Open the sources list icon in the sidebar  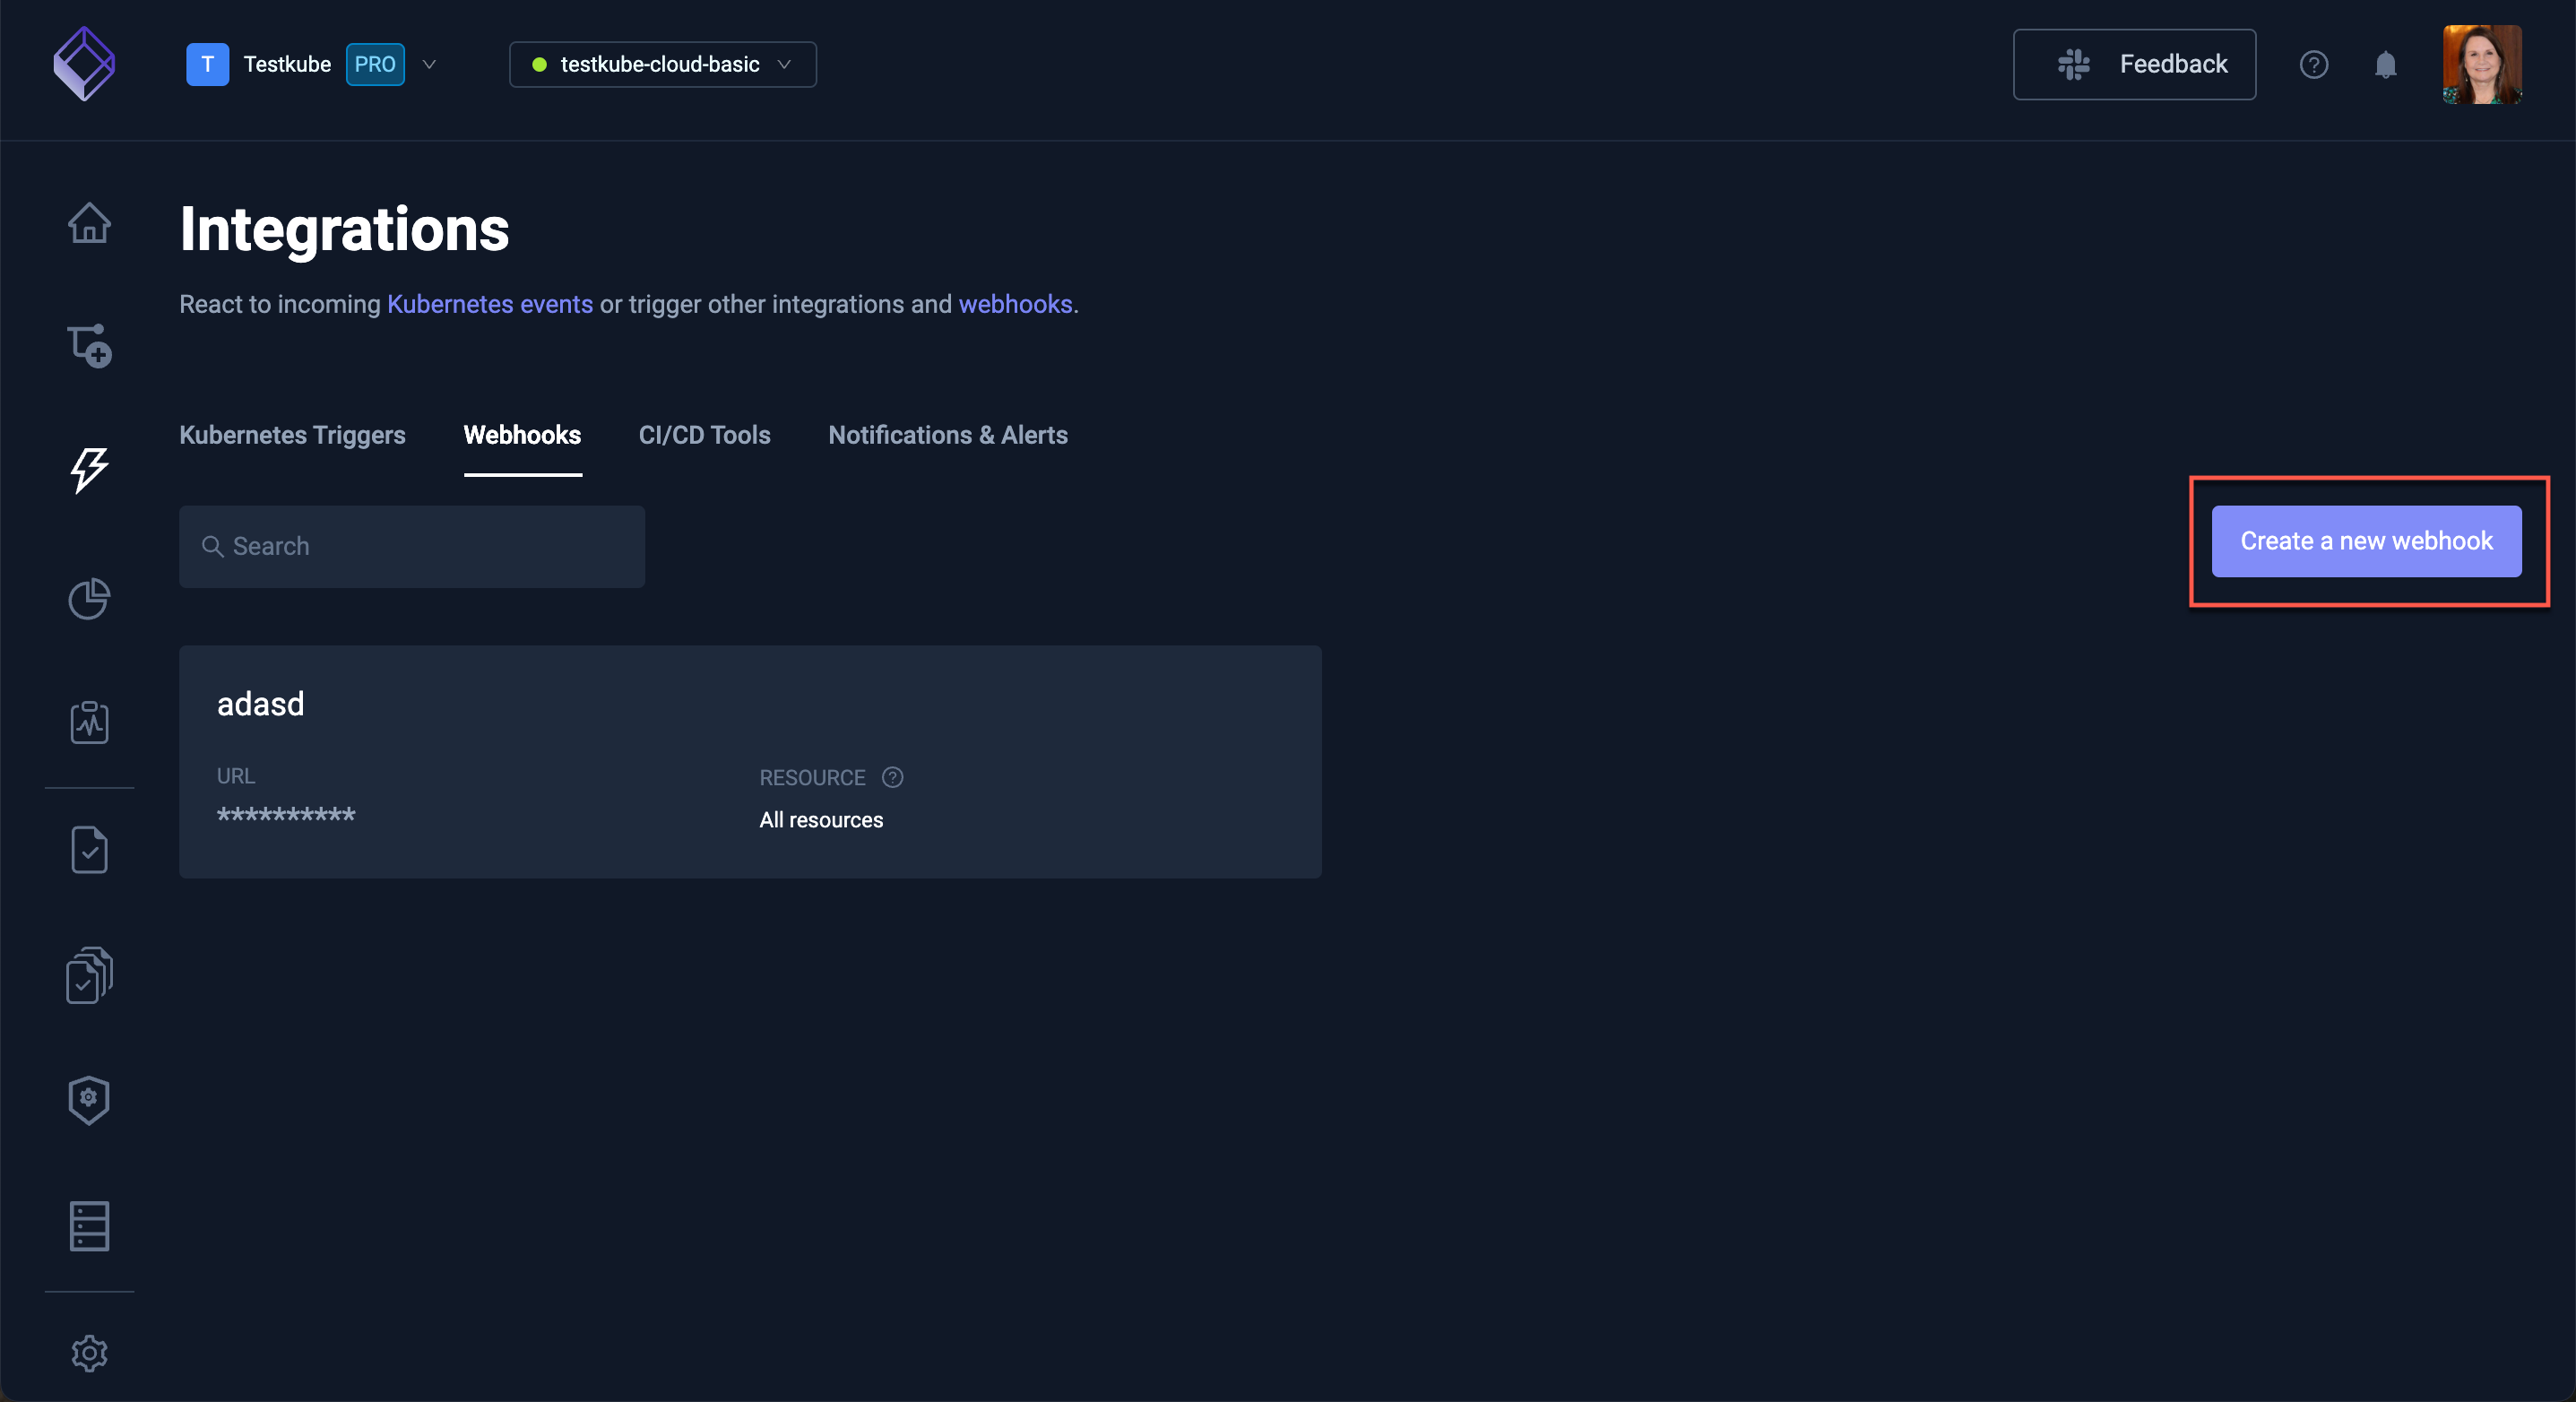(89, 1226)
